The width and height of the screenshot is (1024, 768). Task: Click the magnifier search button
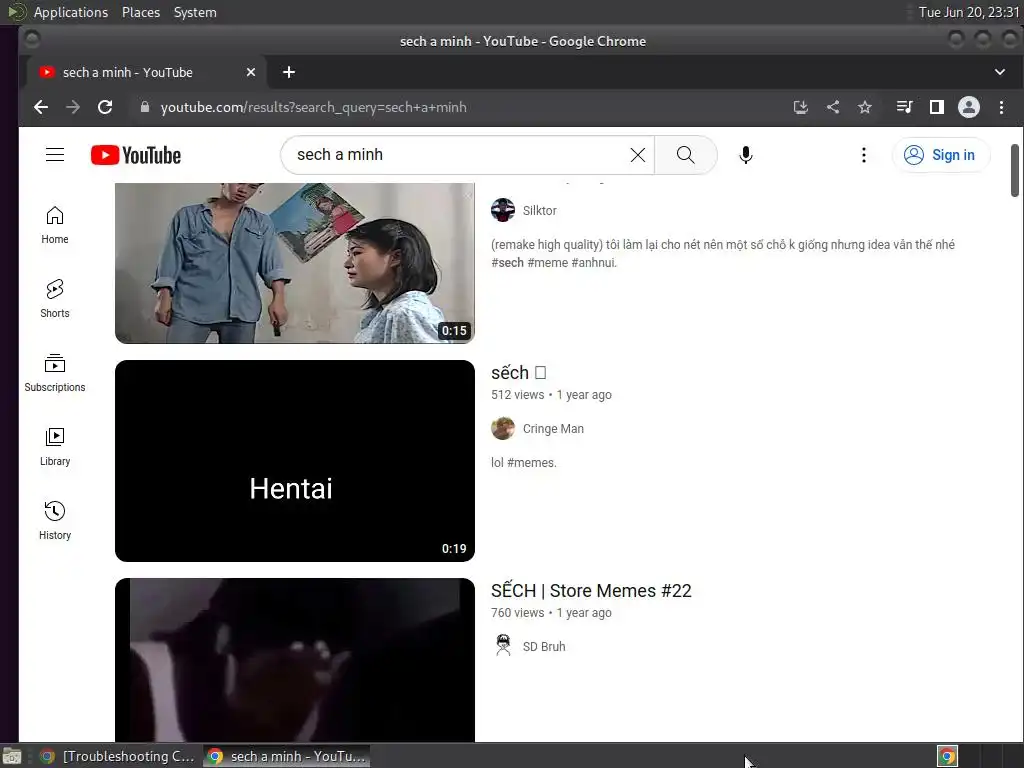coord(686,155)
